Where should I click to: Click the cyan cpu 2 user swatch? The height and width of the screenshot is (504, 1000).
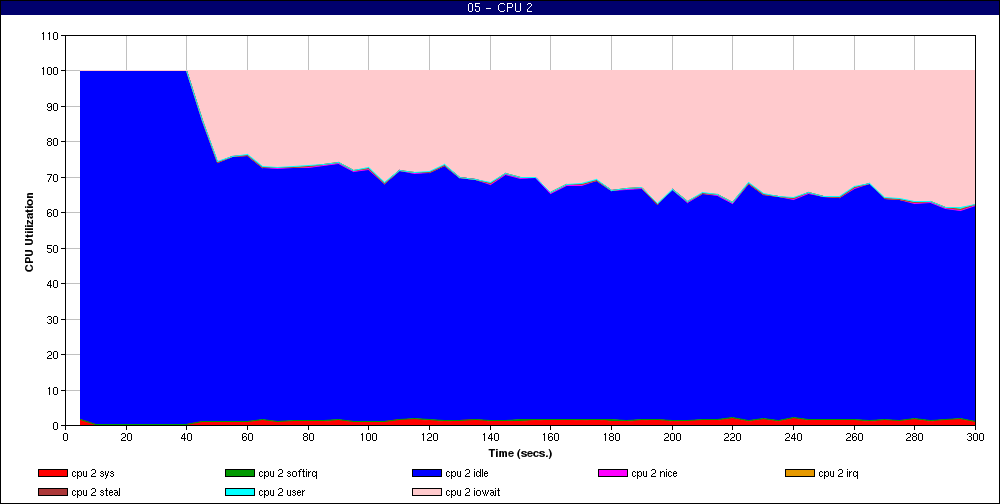239,493
